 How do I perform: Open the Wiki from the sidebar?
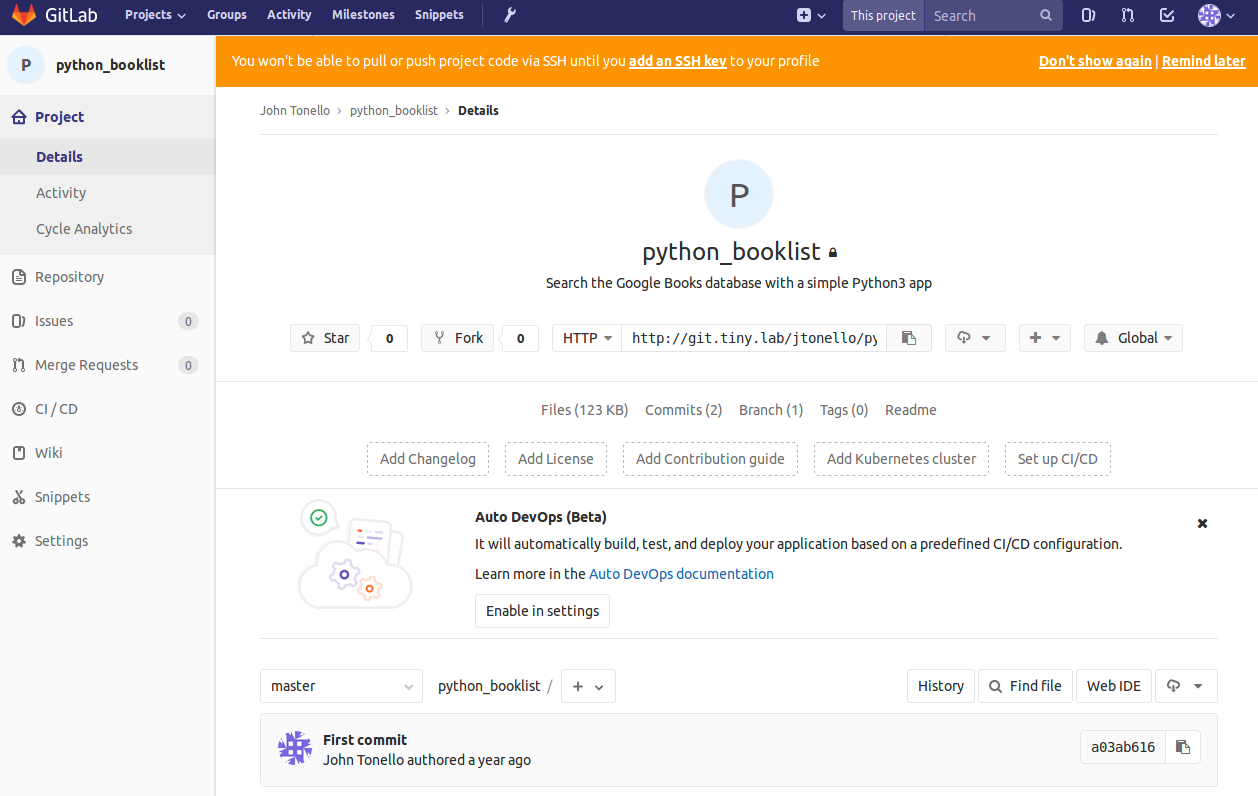click(x=46, y=452)
